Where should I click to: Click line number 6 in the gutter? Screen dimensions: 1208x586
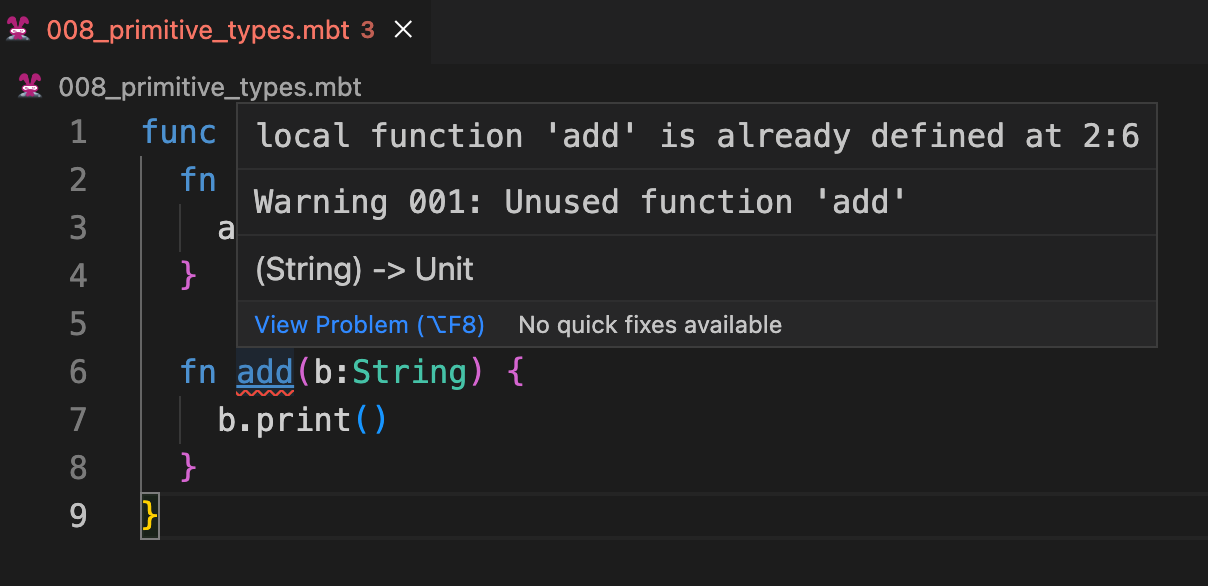pyautogui.click(x=78, y=373)
